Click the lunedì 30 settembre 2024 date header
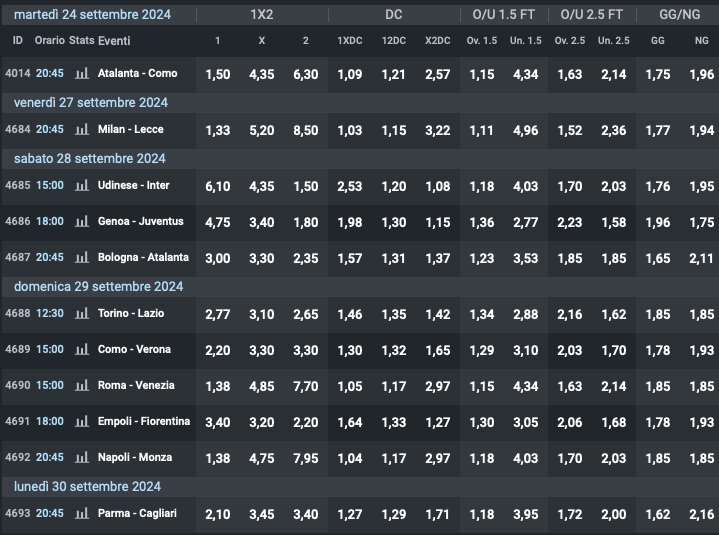Image resolution: width=719 pixels, height=535 pixels. click(x=87, y=486)
